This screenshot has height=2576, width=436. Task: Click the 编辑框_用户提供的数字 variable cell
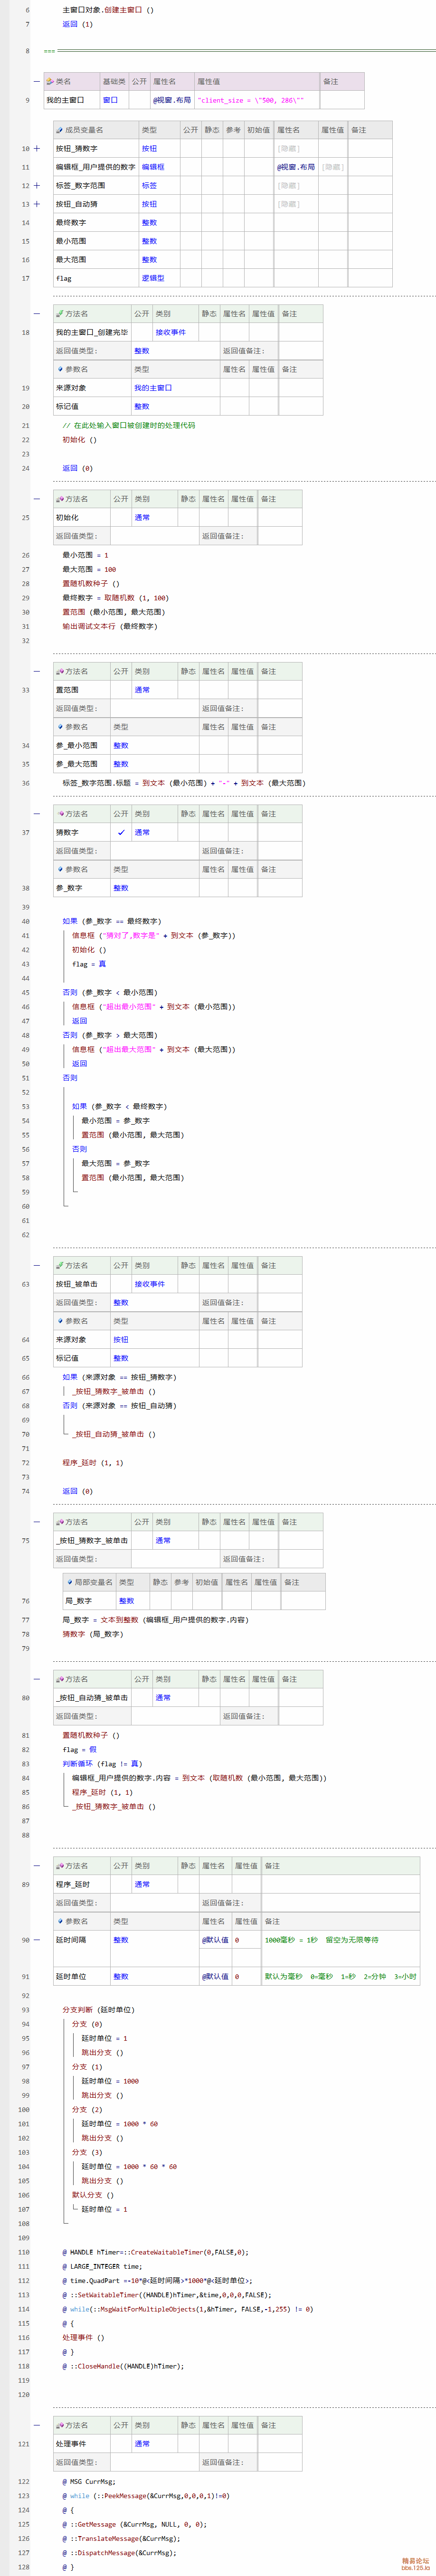click(x=95, y=167)
